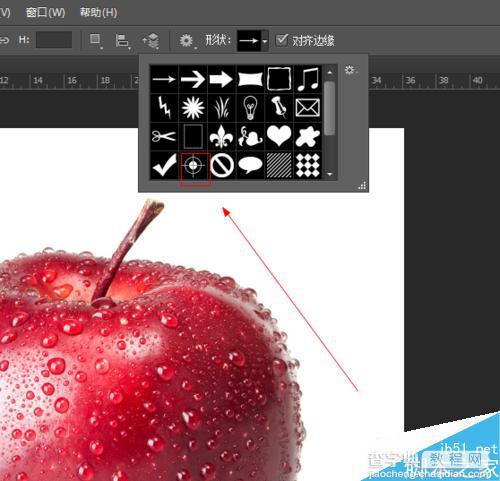This screenshot has width=500, height=481.
Task: Open the Help menu
Action: point(98,13)
